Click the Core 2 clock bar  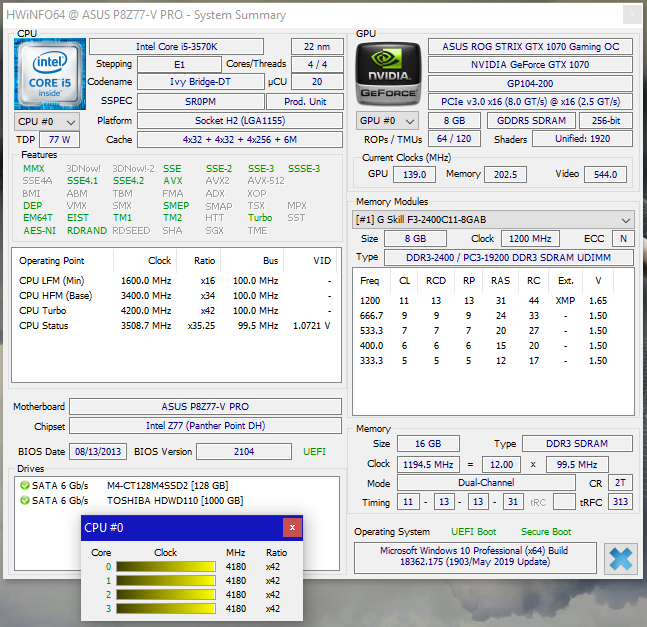tap(165, 595)
